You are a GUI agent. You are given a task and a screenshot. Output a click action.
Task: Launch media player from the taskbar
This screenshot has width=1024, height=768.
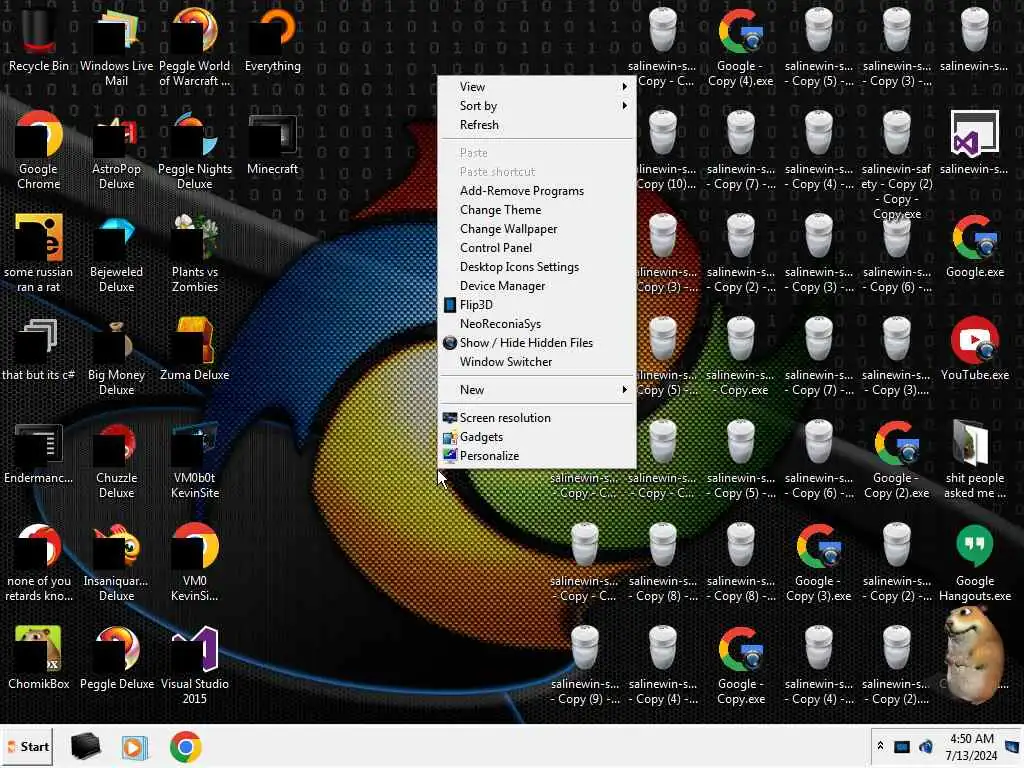135,746
